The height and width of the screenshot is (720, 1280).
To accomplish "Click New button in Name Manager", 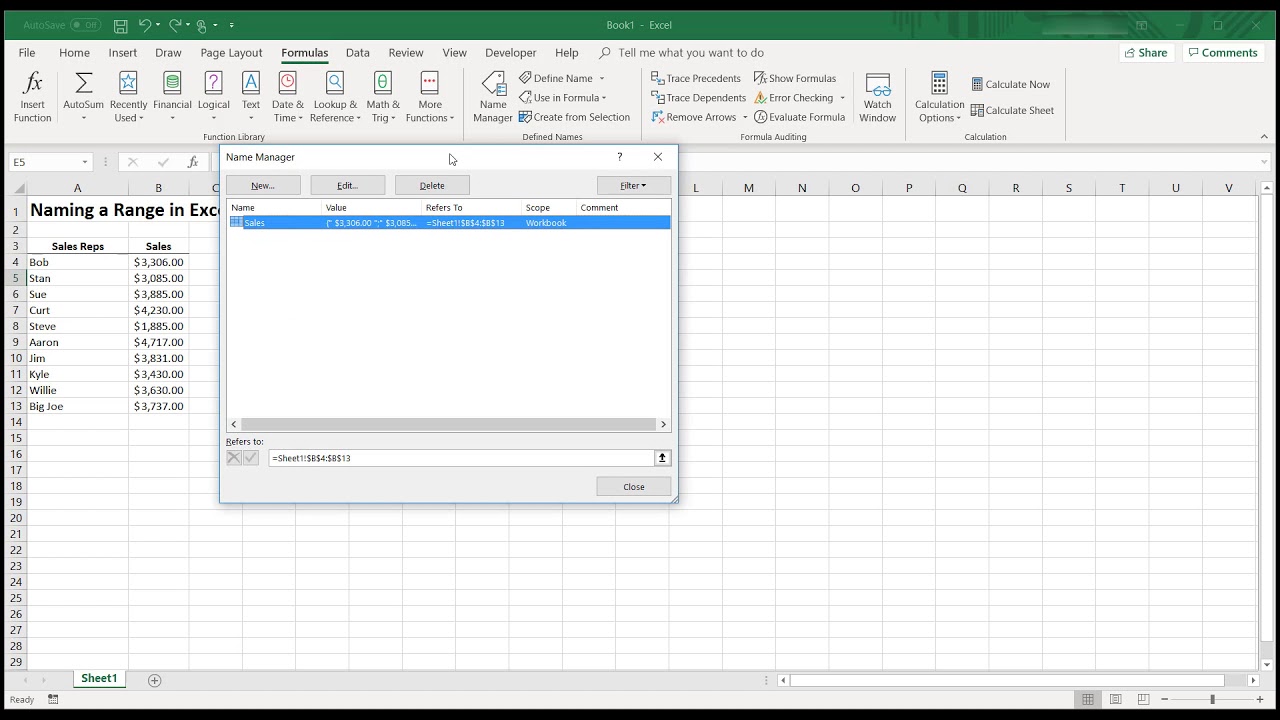I will coord(263,185).
